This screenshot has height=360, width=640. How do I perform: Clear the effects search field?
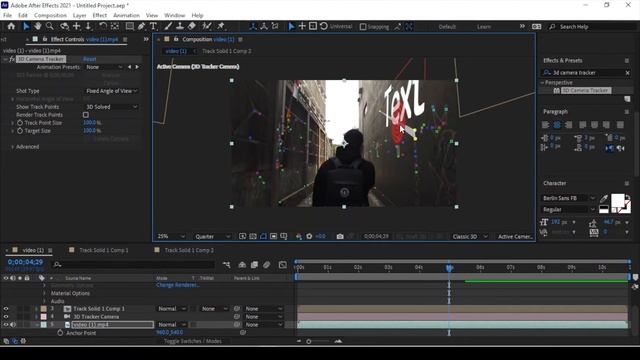(627, 73)
